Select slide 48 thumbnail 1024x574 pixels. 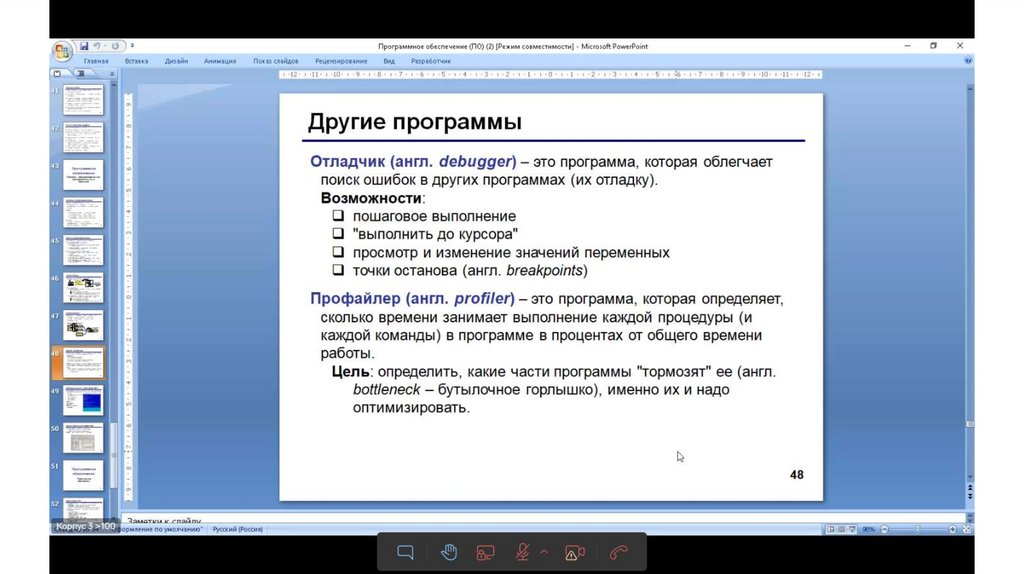pyautogui.click(x=83, y=363)
